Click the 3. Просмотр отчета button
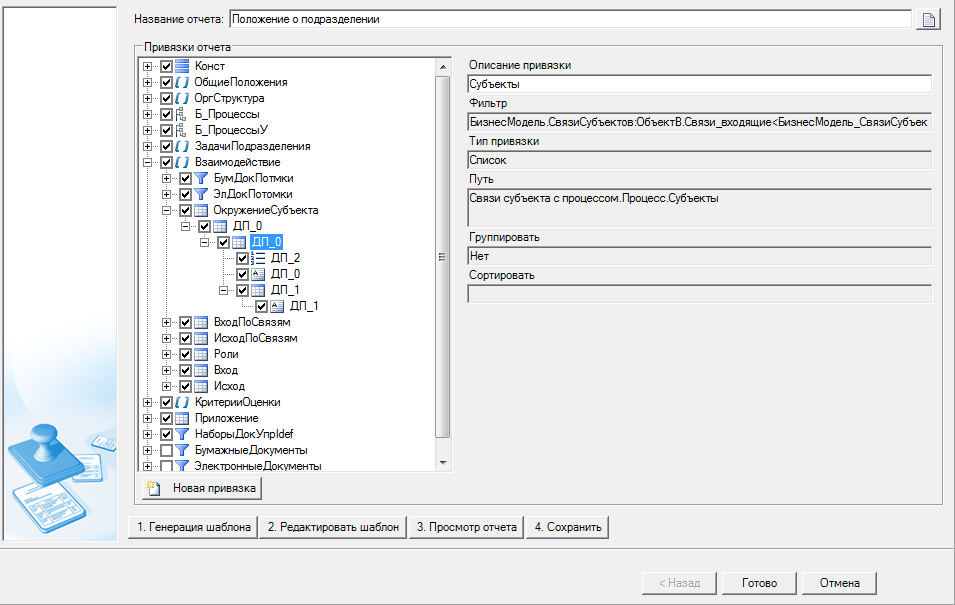The height and width of the screenshot is (605, 955). pyautogui.click(x=467, y=527)
